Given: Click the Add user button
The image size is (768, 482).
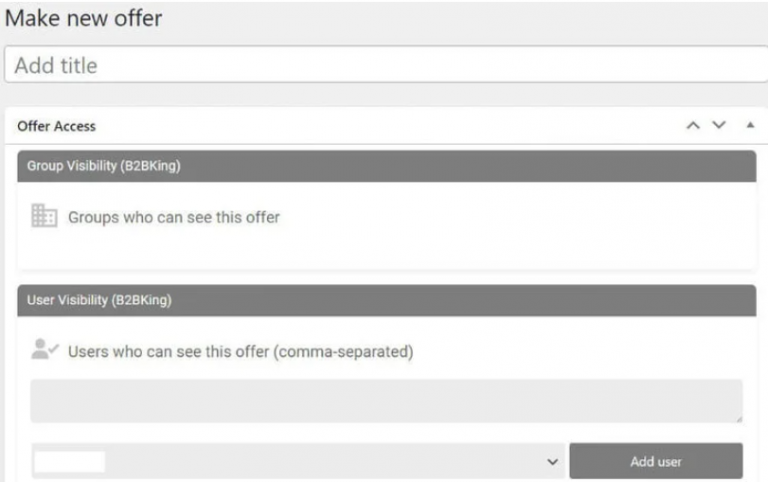Looking at the screenshot, I should click(656, 461).
